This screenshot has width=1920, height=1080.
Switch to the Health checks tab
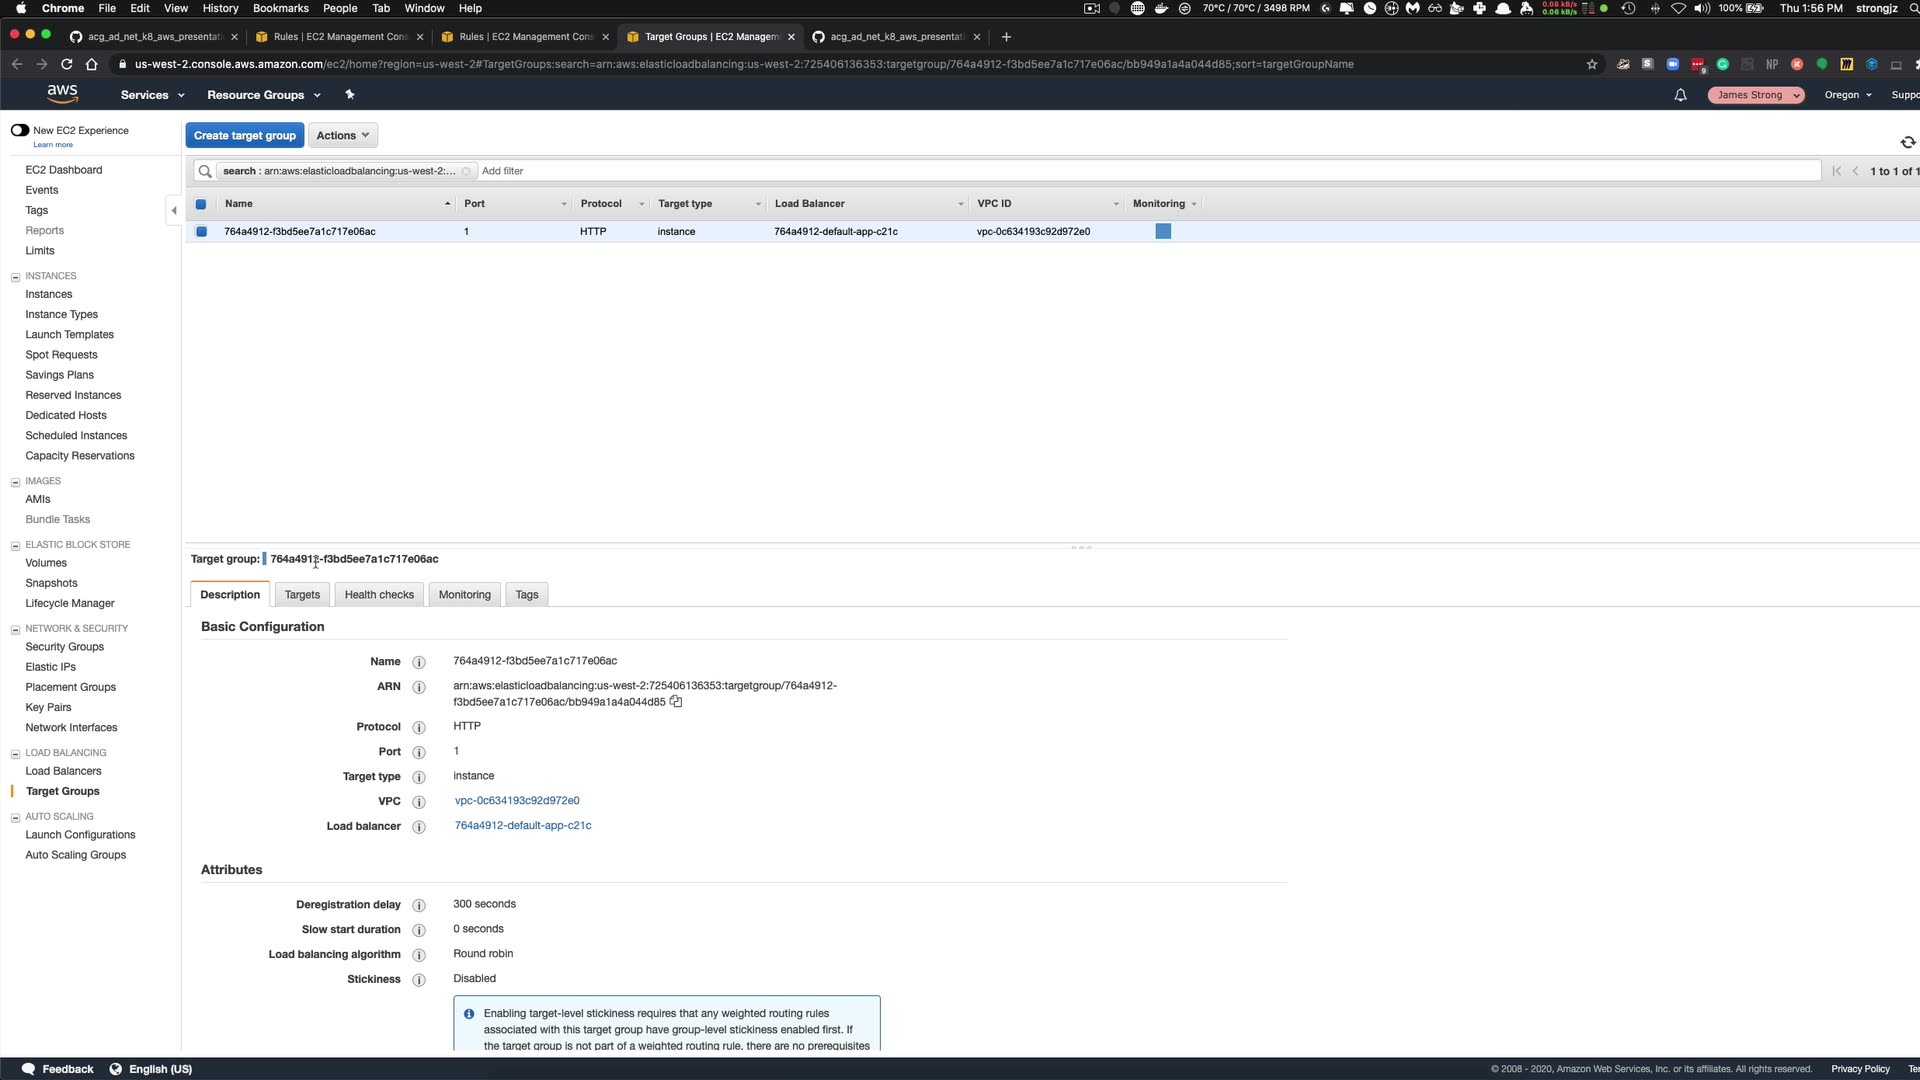[x=379, y=595]
